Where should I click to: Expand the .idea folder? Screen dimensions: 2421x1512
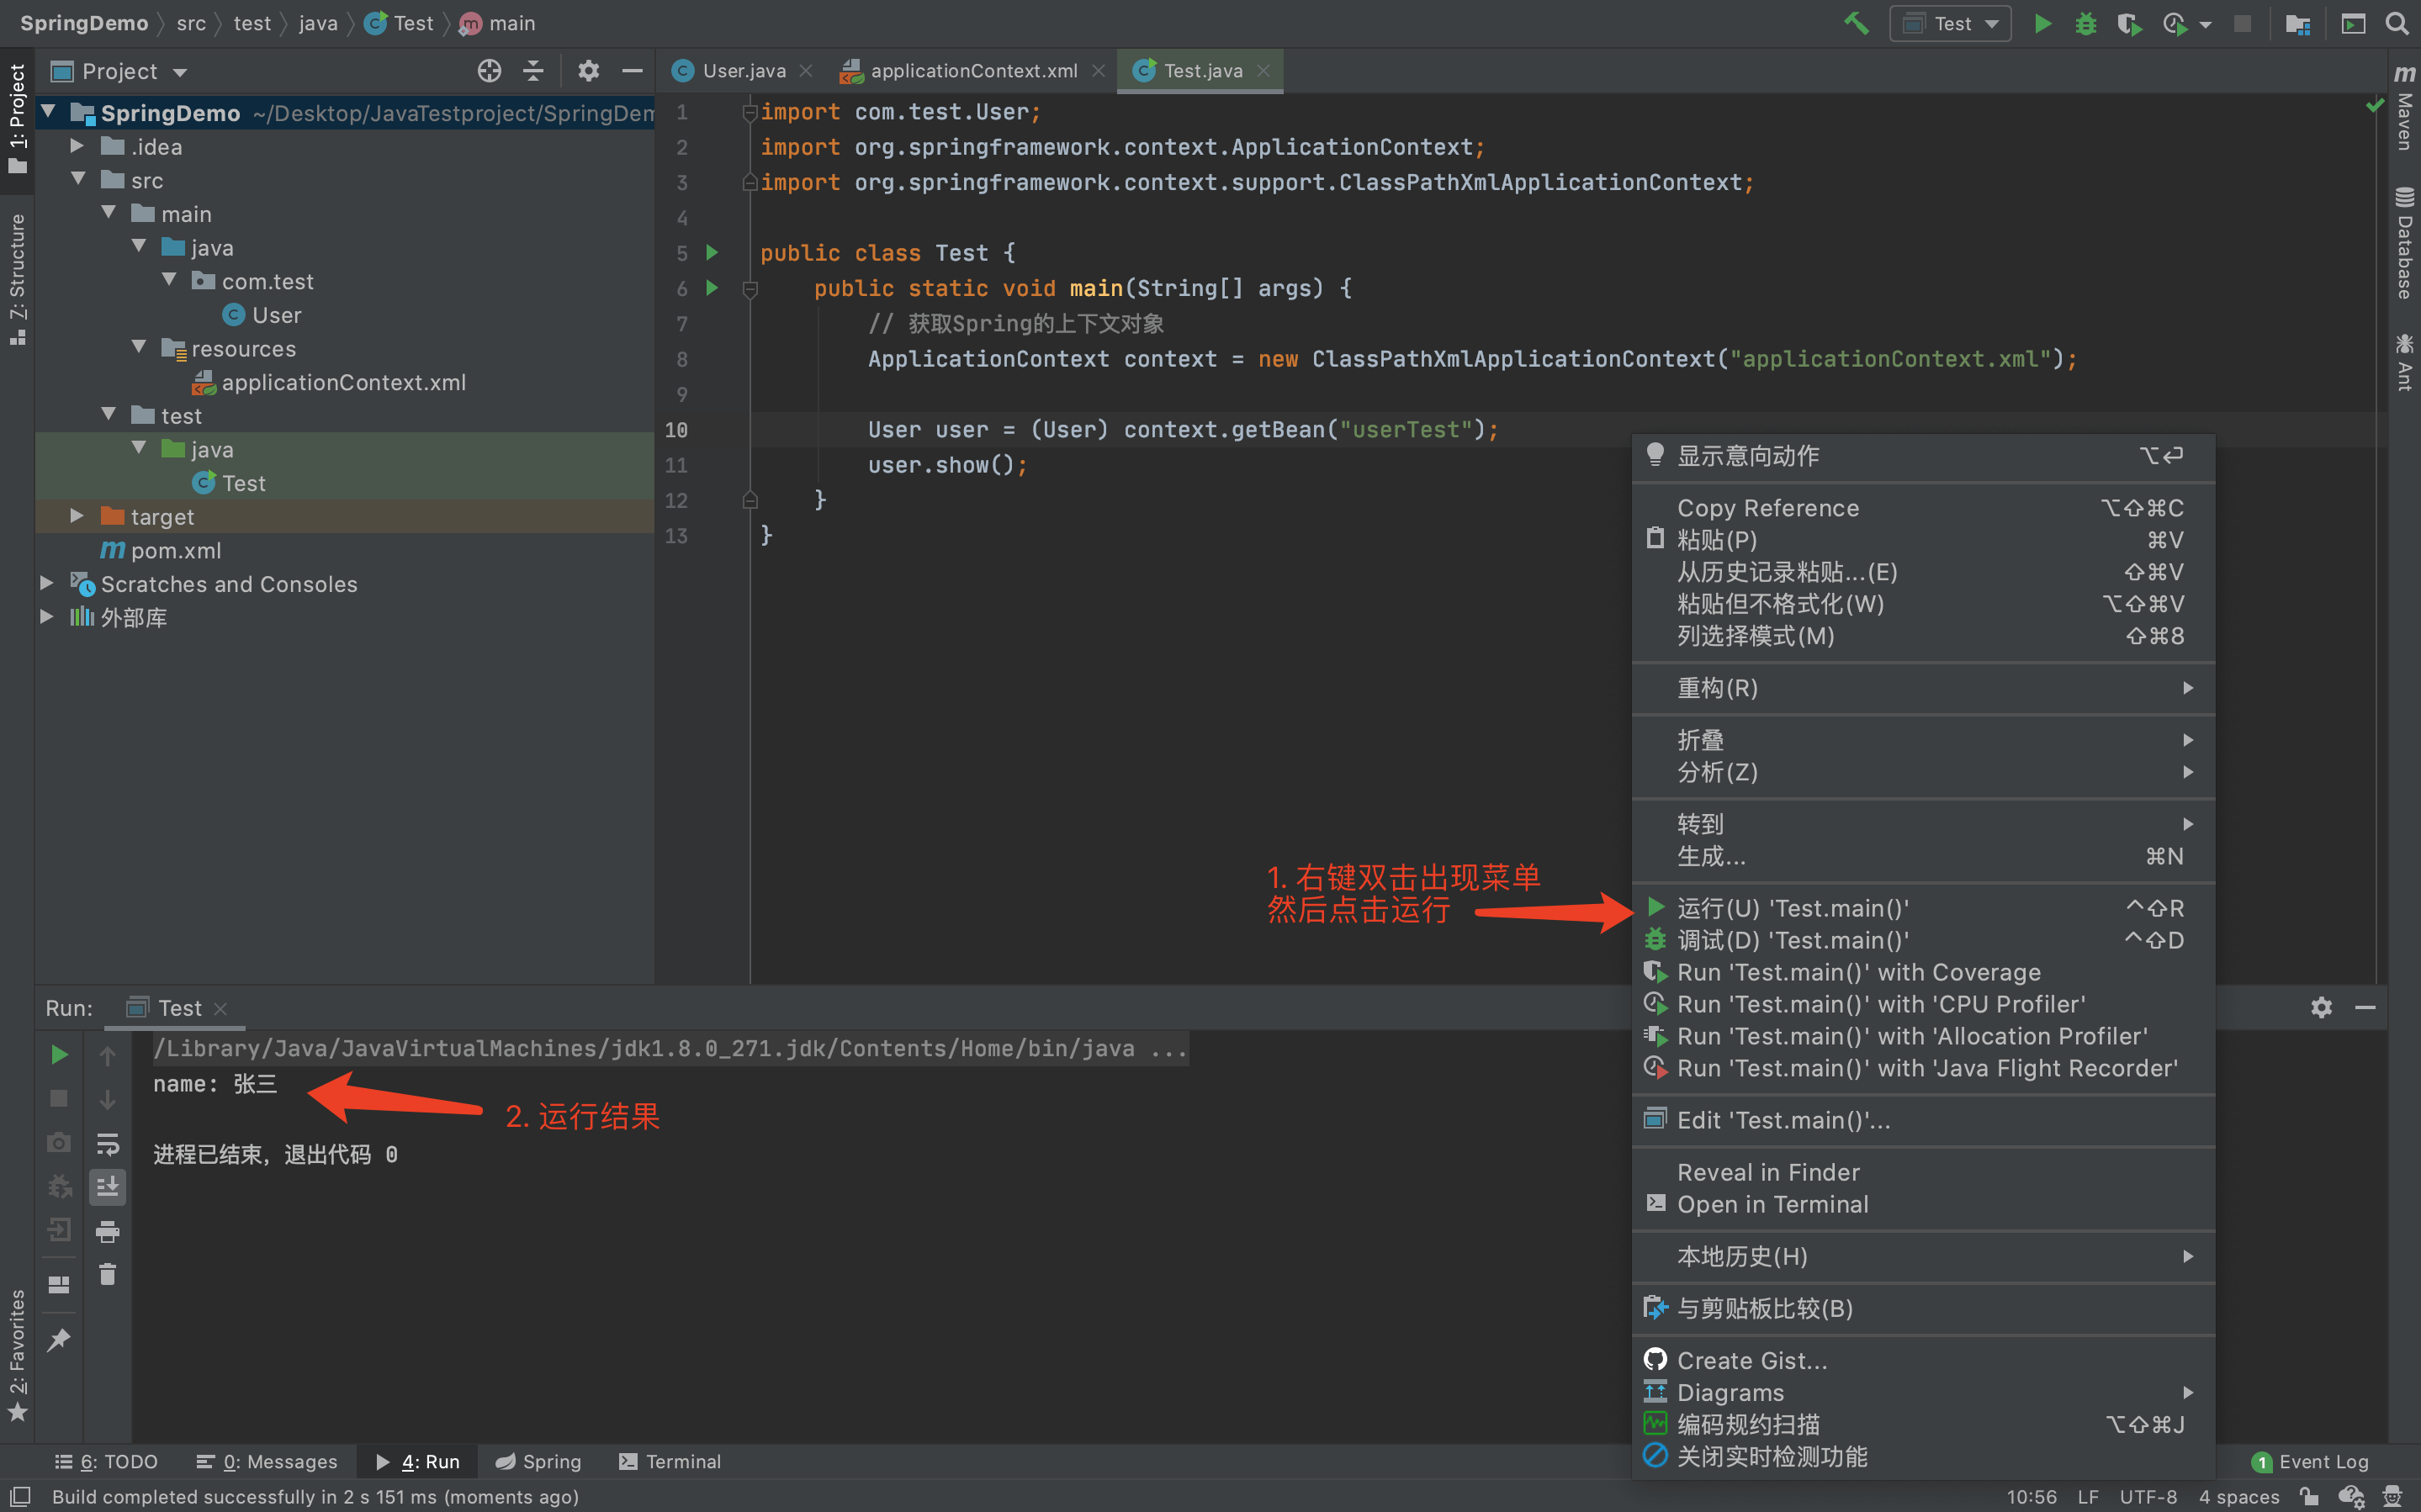coord(77,146)
